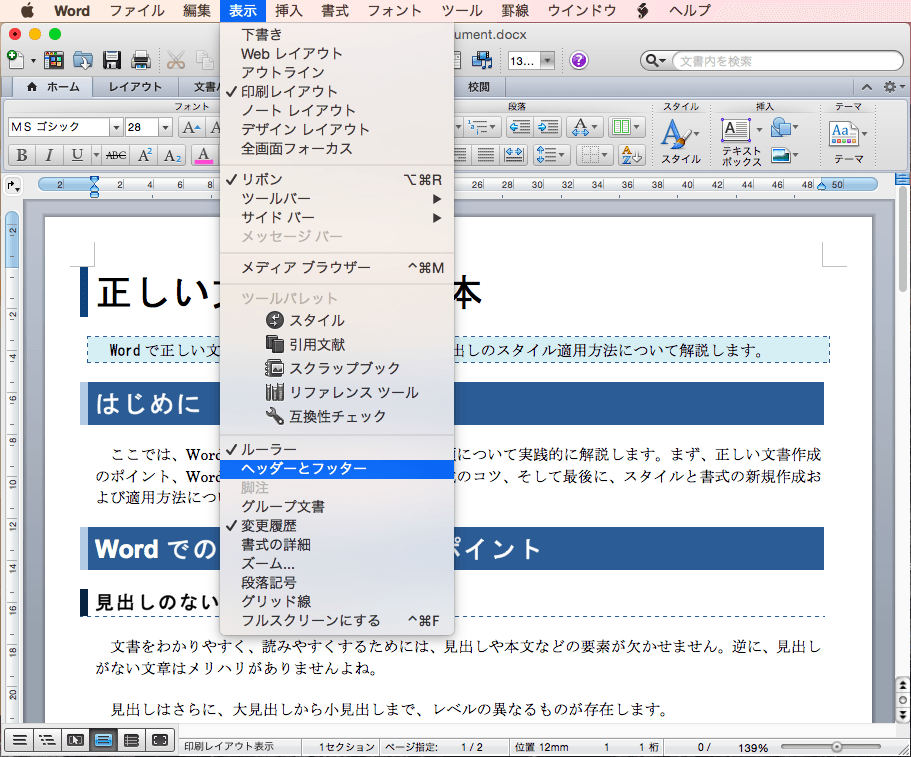Image resolution: width=911 pixels, height=757 pixels.
Task: Increase font size with A up icon
Action: click(191, 127)
